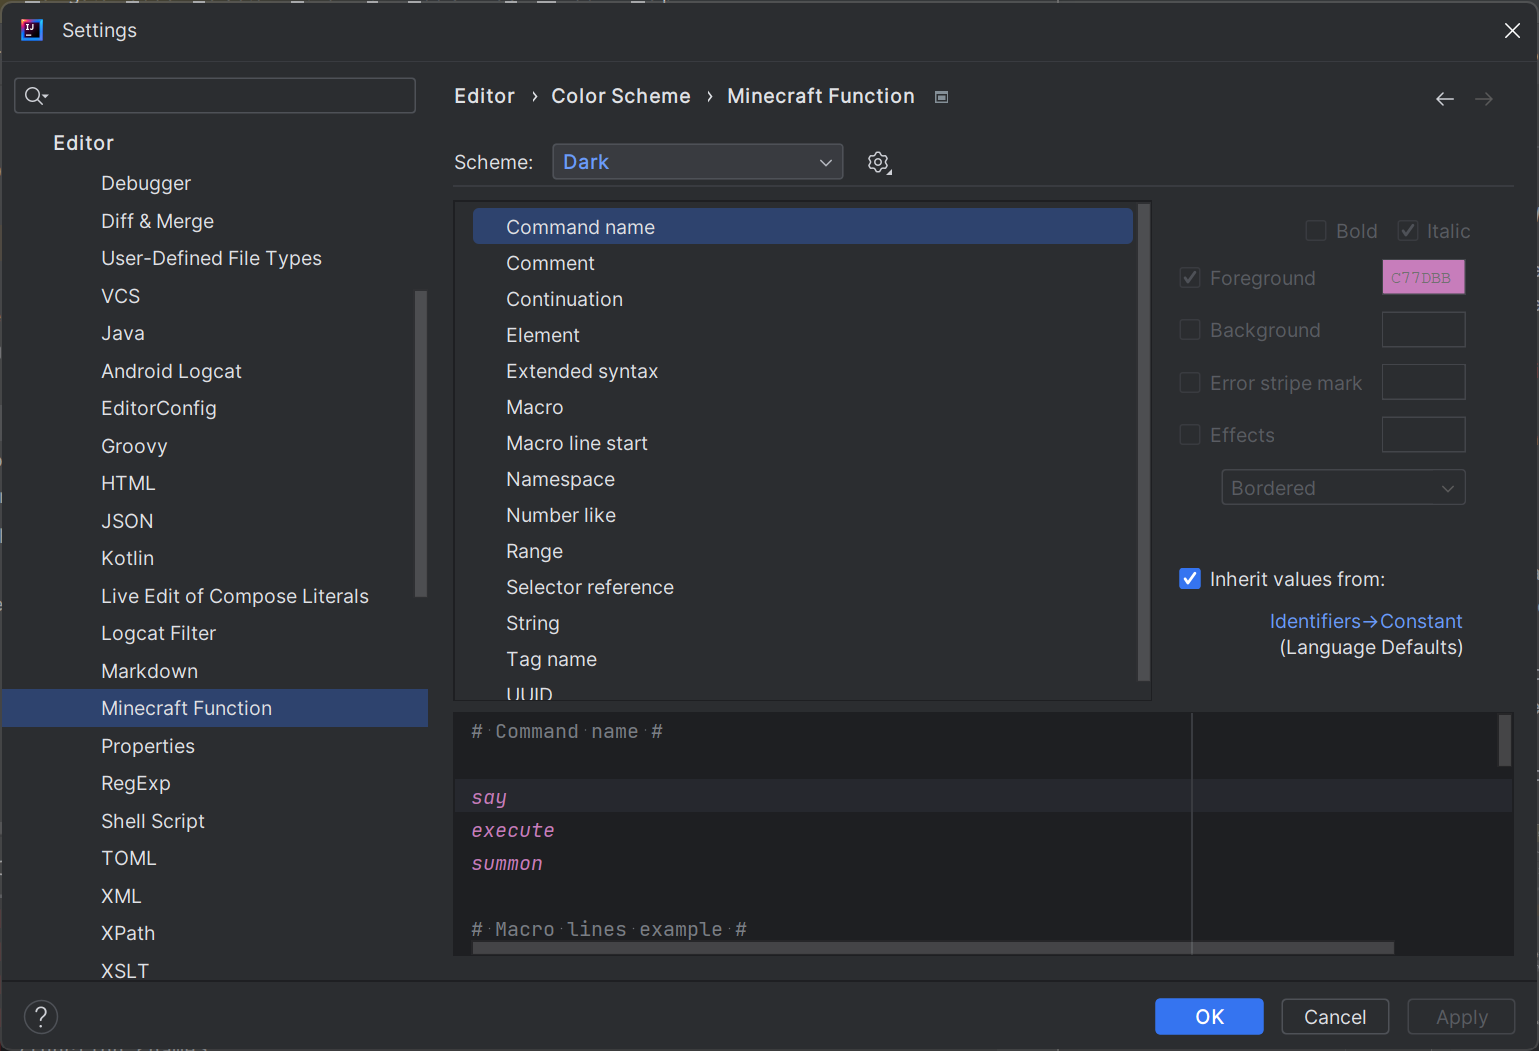This screenshot has width=1539, height=1051.
Task: Click the Background color swatch
Action: point(1423,330)
